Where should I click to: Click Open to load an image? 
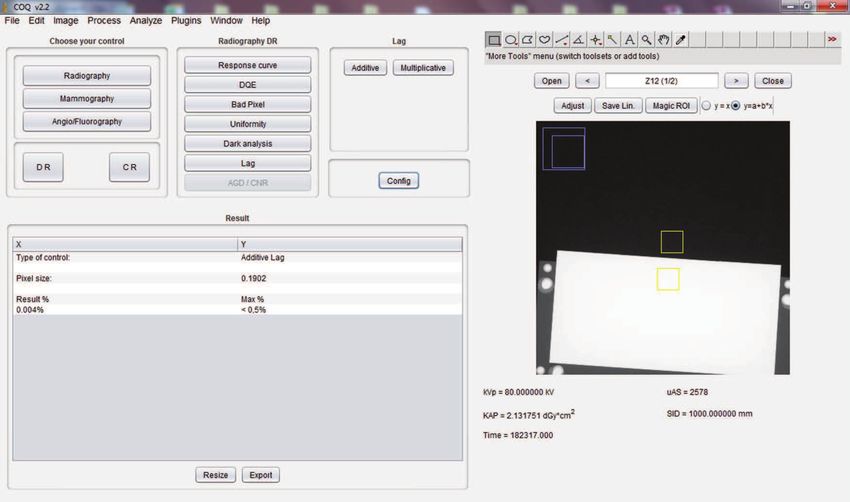click(x=551, y=81)
